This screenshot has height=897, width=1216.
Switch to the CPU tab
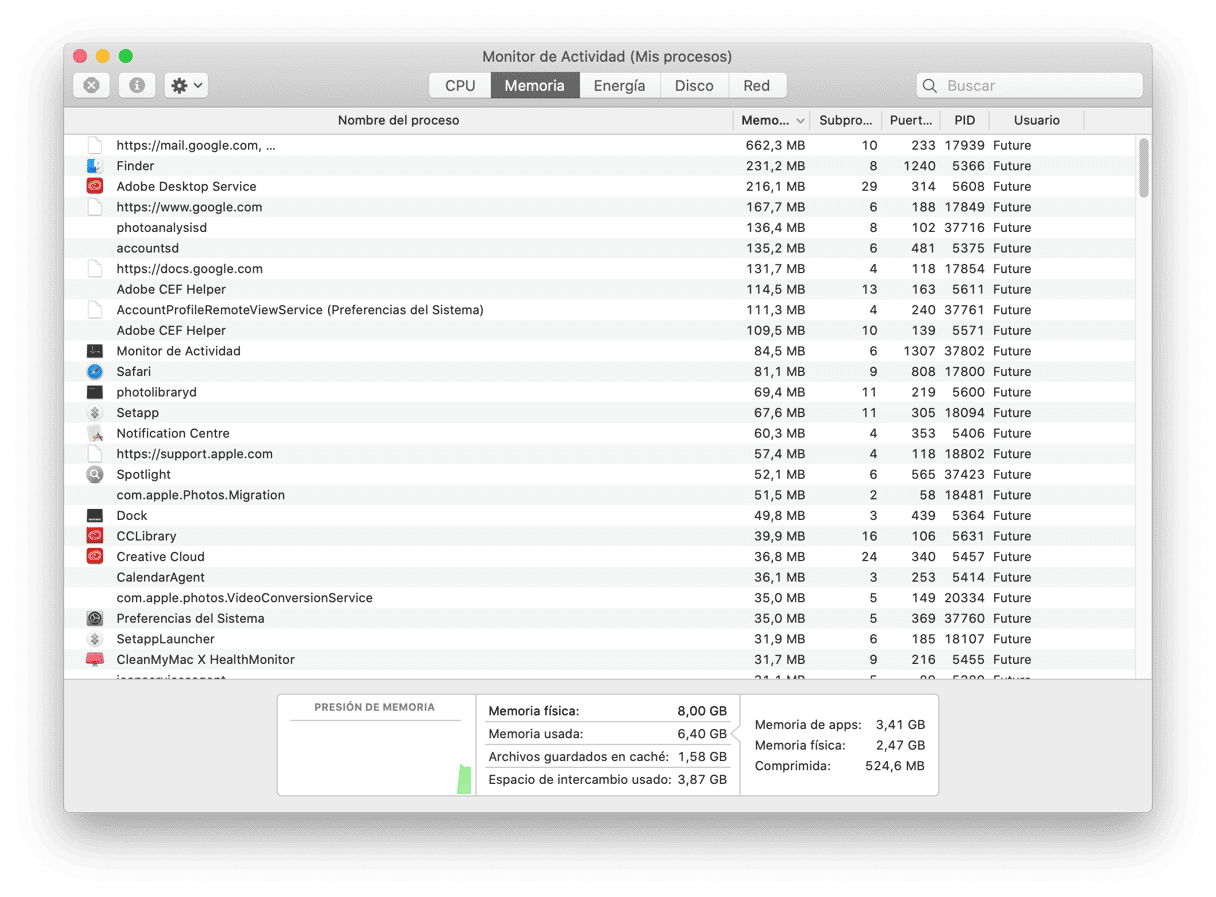460,86
